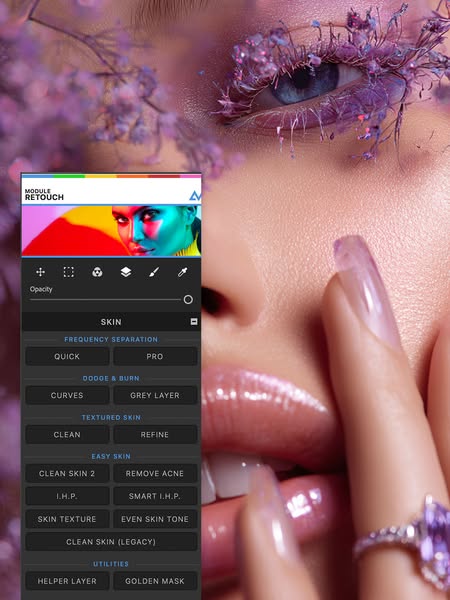Image resolution: width=450 pixels, height=600 pixels.
Task: Click the FREQUENCY SEPARATION heading
Action: click(x=111, y=339)
